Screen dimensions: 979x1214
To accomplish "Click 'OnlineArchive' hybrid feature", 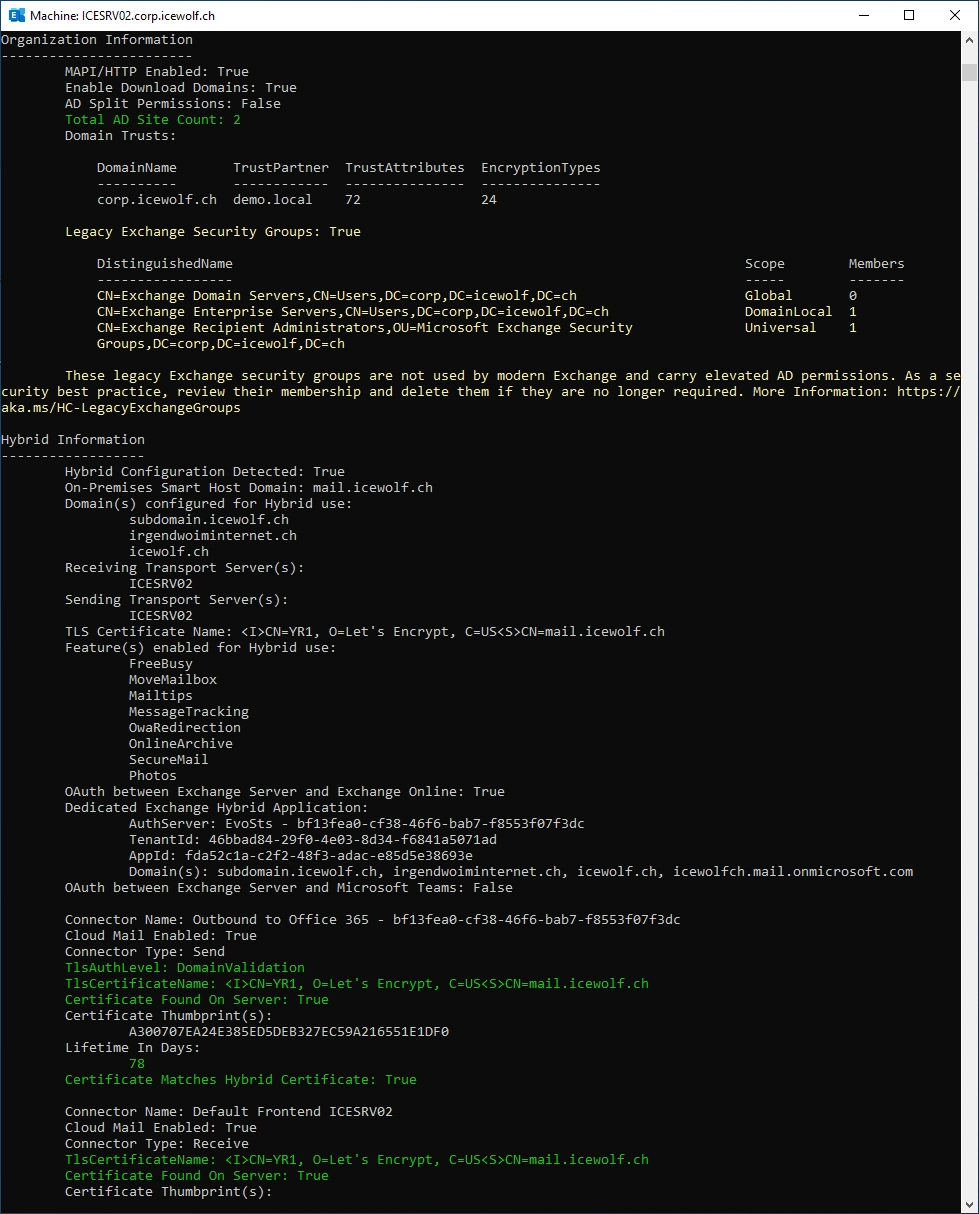I will 181,744.
